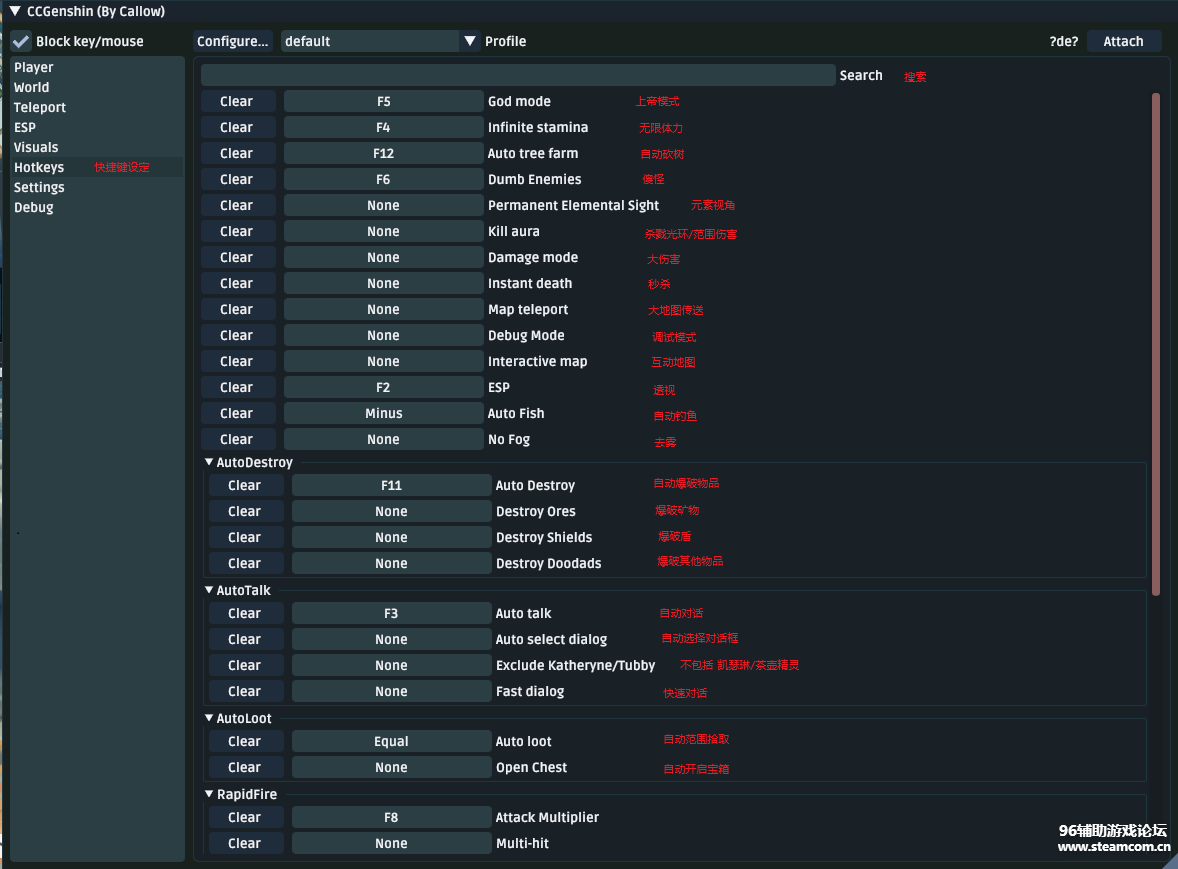Screen dimensions: 1178x869
Task: Click the vertical scrollbar on hotkey list
Action: pyautogui.click(x=1156, y=340)
